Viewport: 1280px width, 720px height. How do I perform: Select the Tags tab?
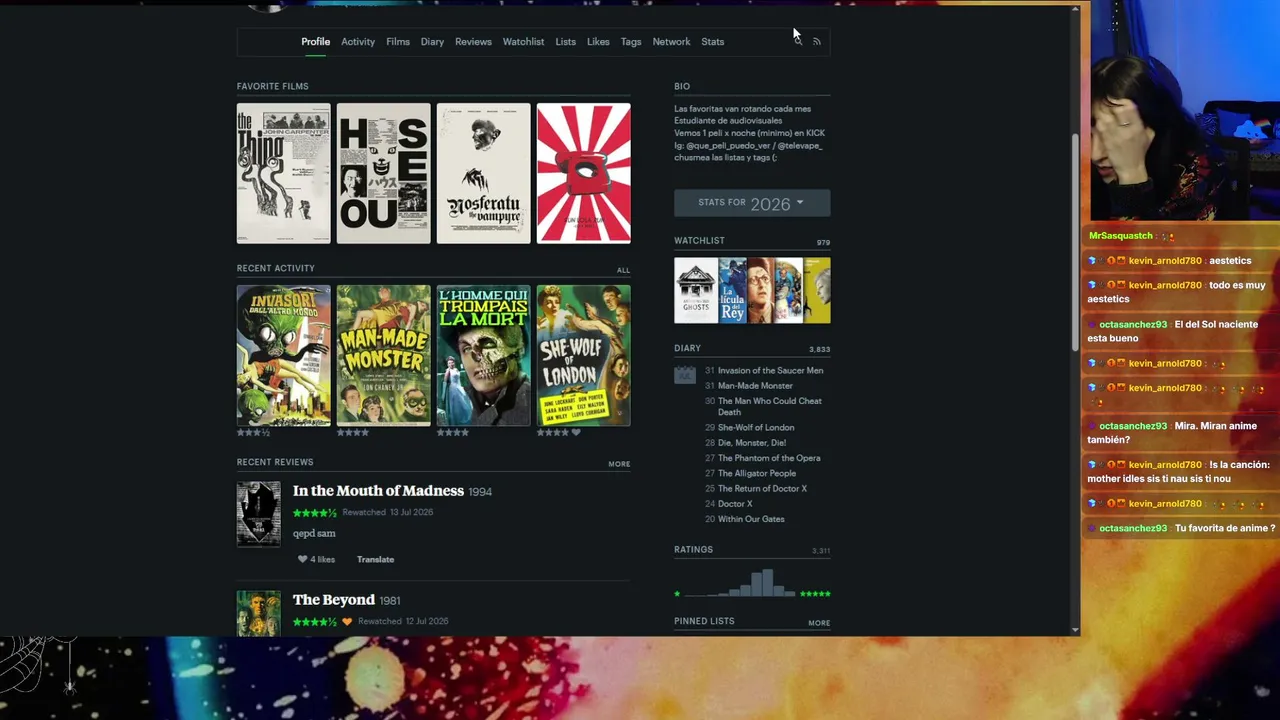point(631,42)
